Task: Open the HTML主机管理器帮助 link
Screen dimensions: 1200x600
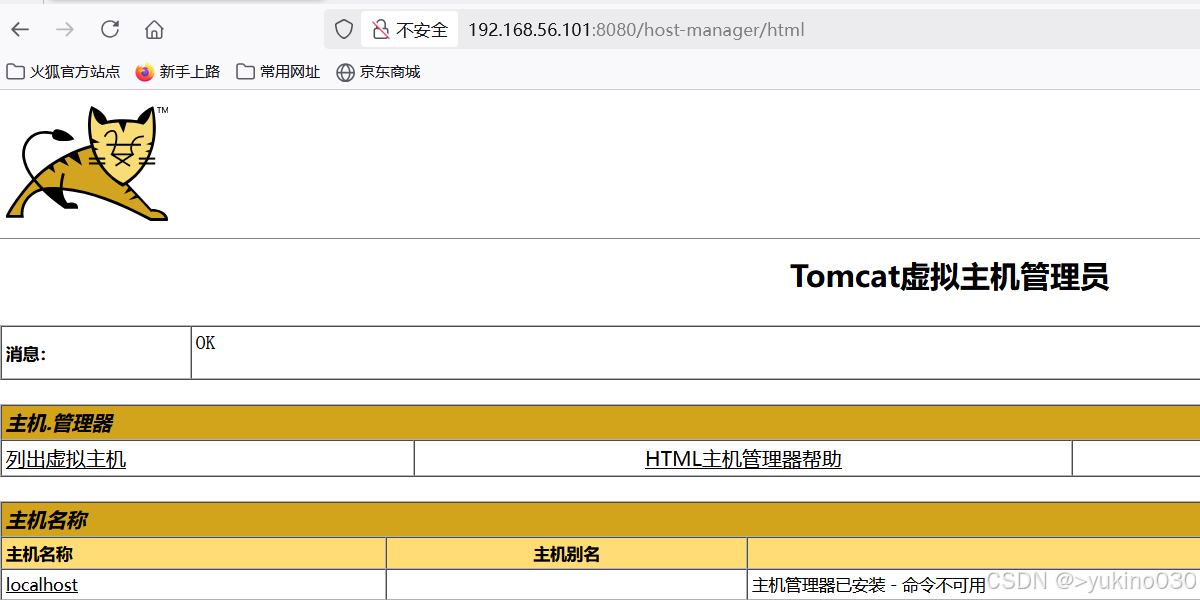Action: [x=743, y=460]
